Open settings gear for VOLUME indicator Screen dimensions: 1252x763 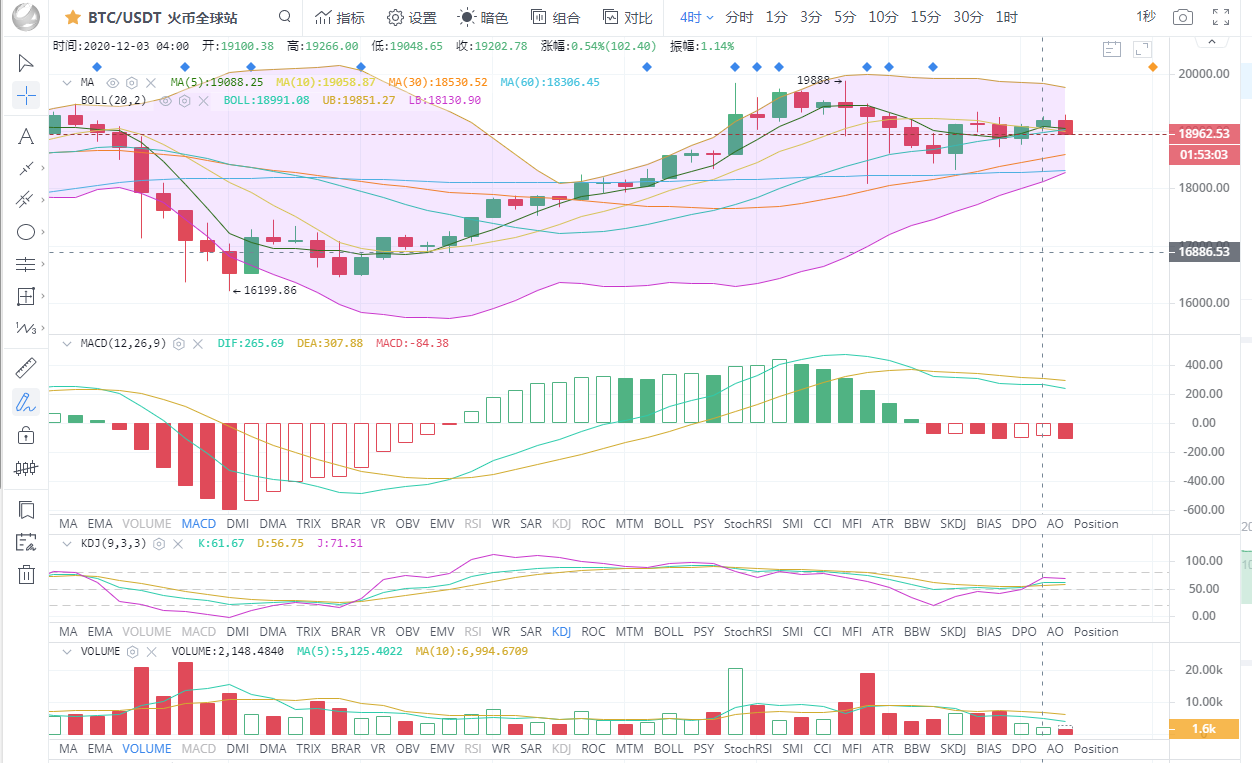click(x=133, y=651)
